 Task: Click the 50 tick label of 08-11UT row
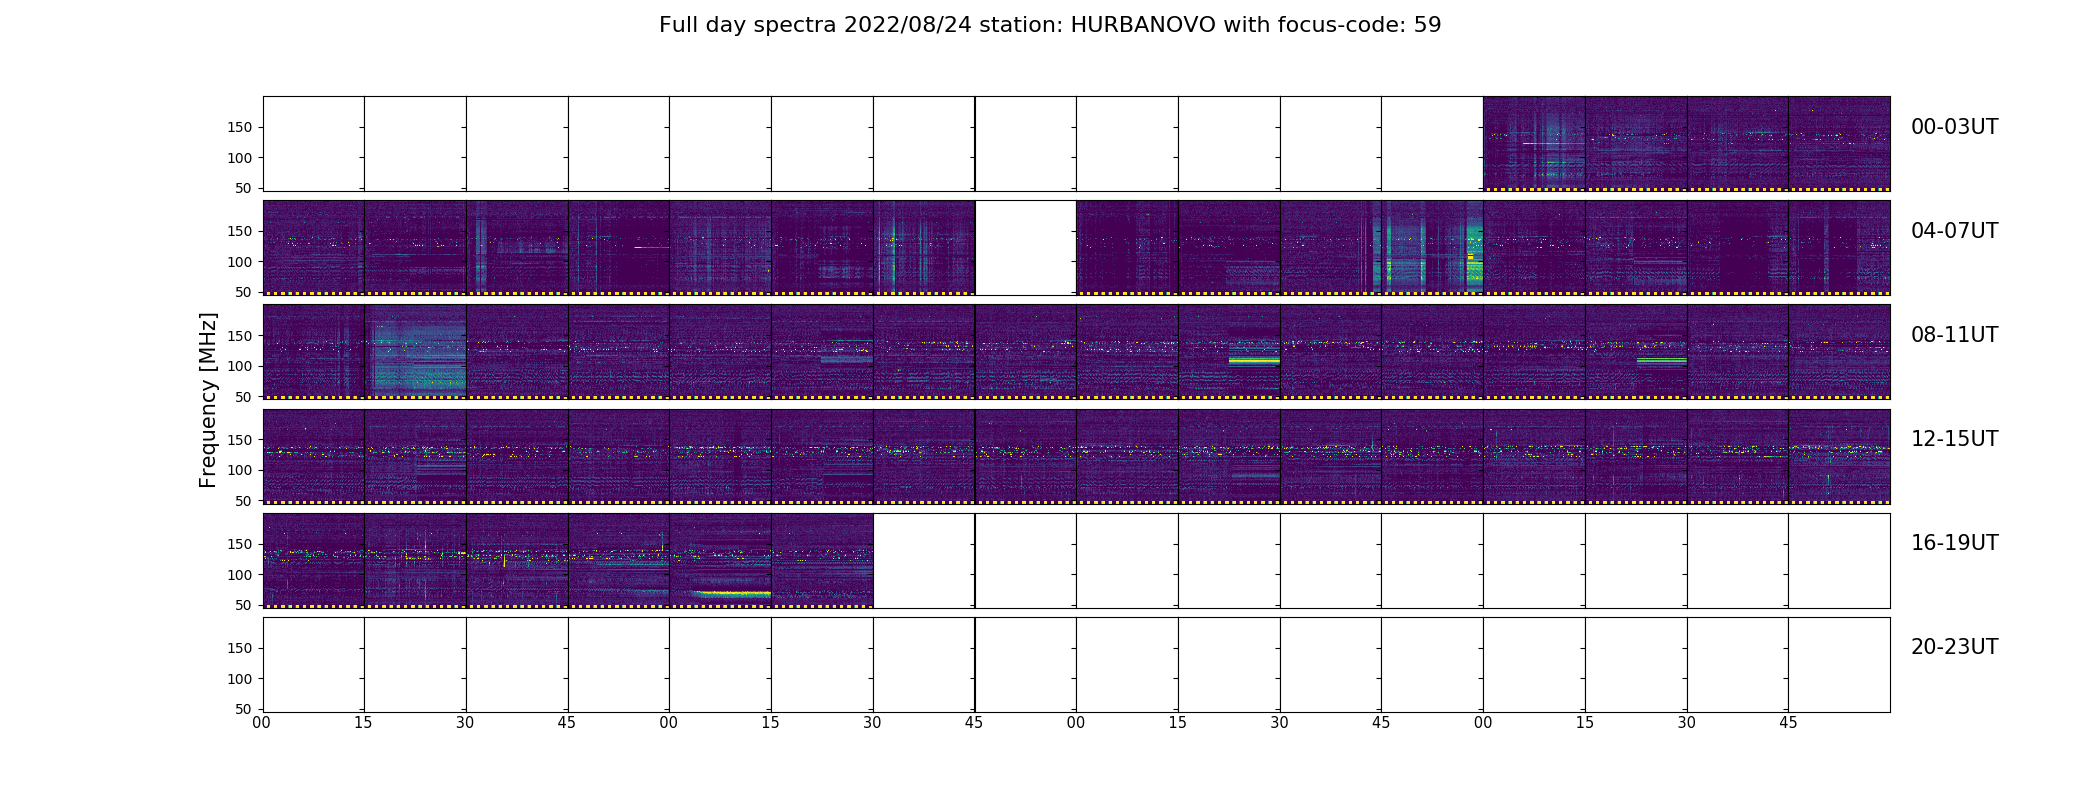(x=243, y=397)
